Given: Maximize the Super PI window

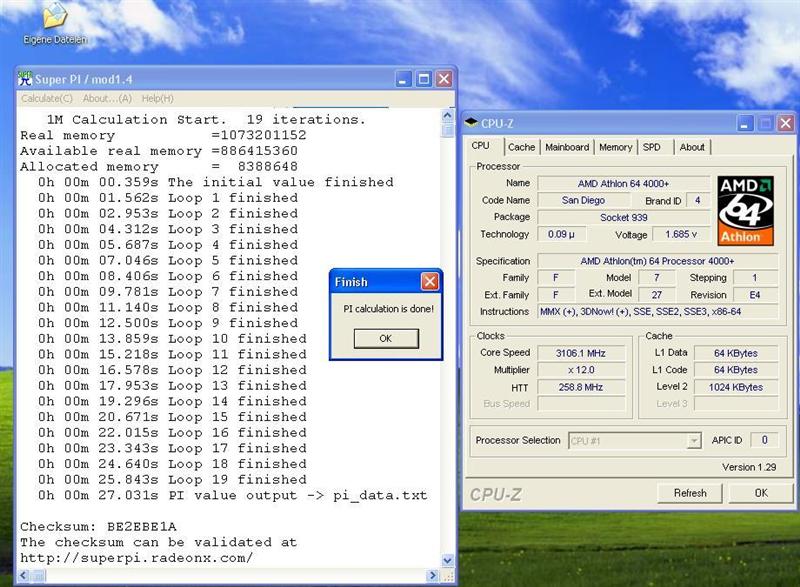Looking at the screenshot, I should (x=423, y=79).
